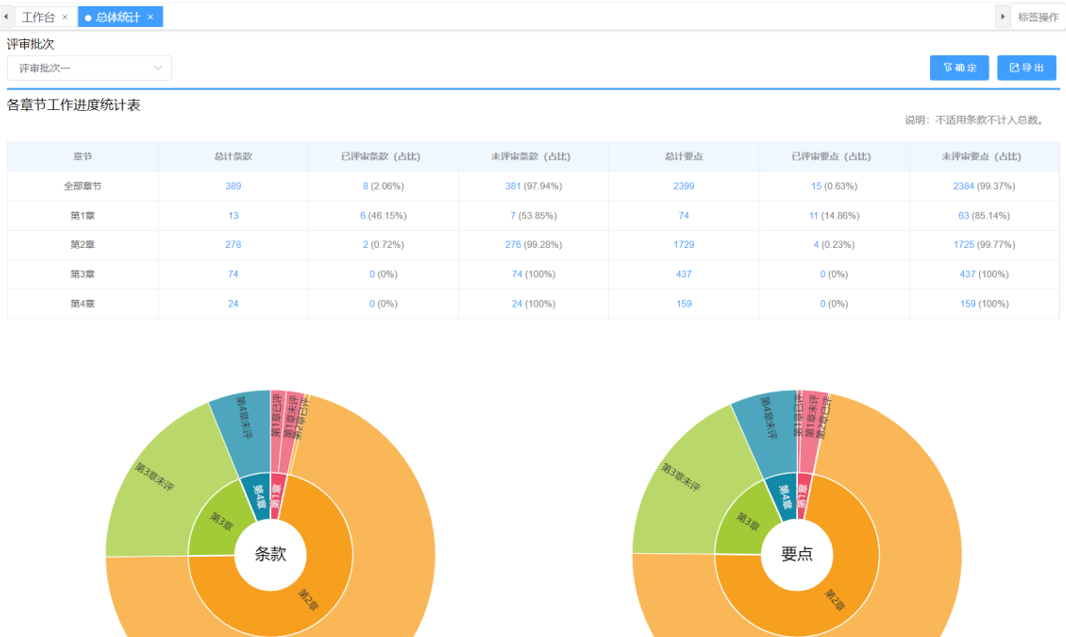Open 第4章 reviewed points link 0
This screenshot has width=1066, height=637.
coord(823,304)
